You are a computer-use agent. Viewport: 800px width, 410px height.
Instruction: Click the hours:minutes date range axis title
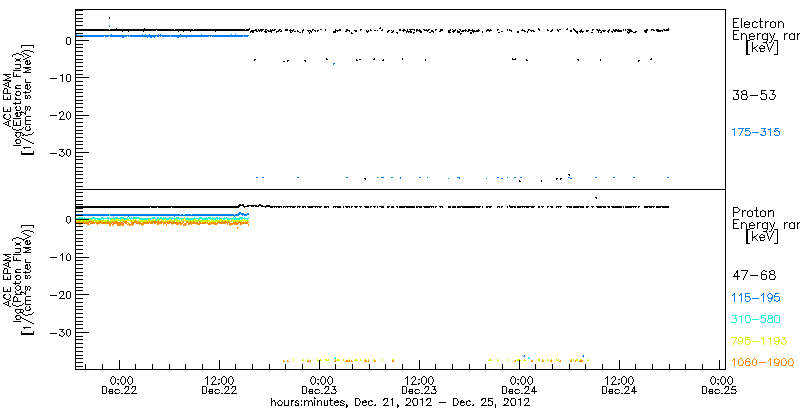pos(400,403)
